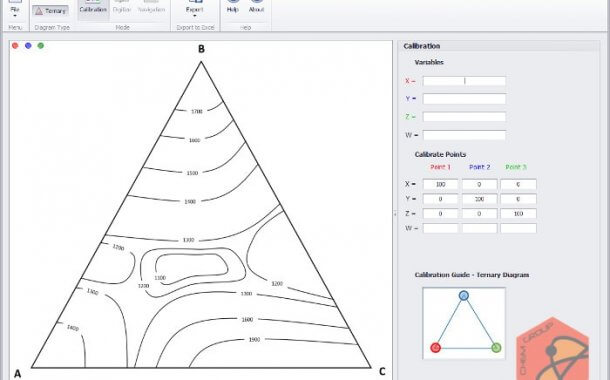
Task: Collapse the panel splitter handle
Action: pos(395,214)
